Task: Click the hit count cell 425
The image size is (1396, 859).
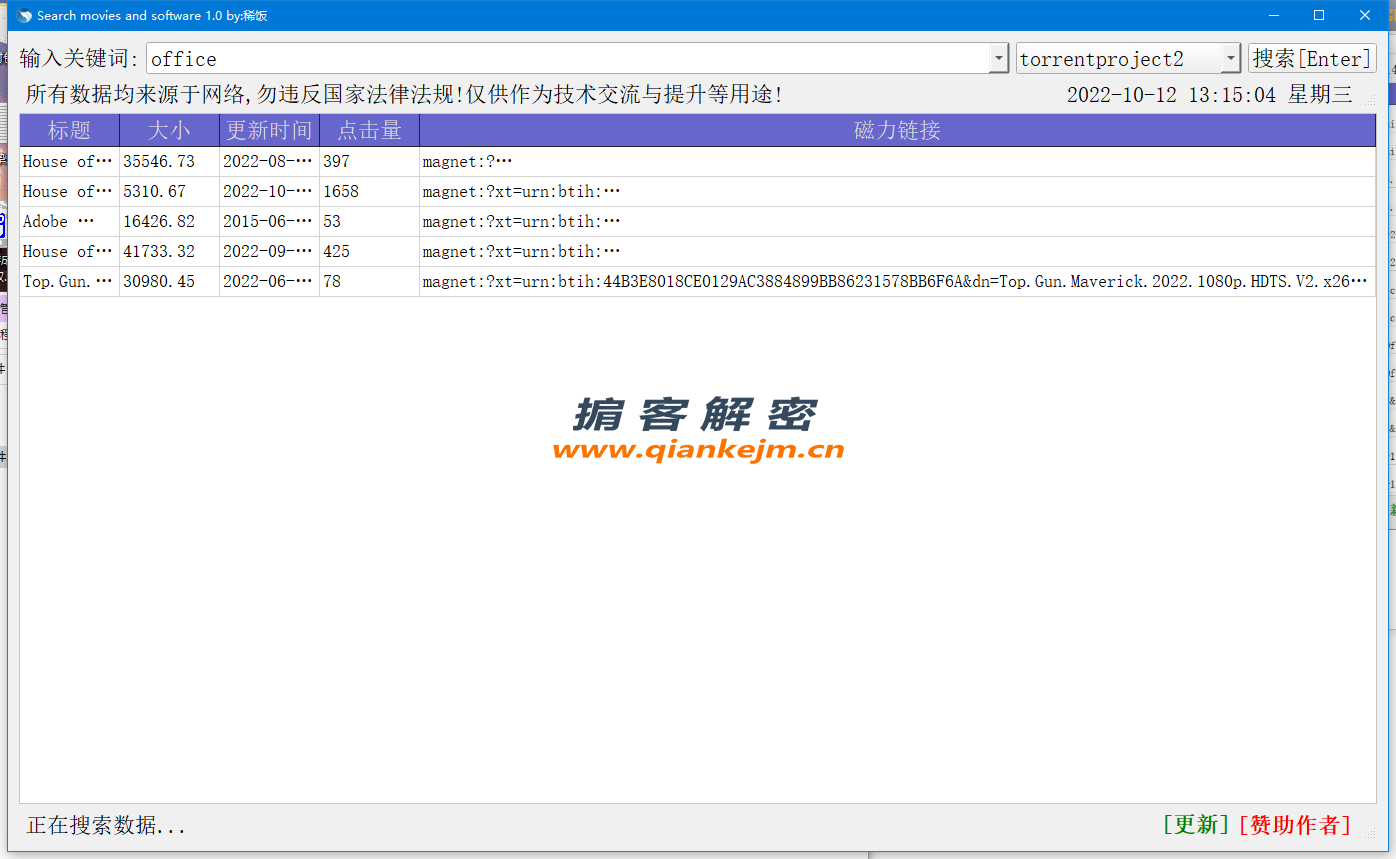Action: click(370, 252)
